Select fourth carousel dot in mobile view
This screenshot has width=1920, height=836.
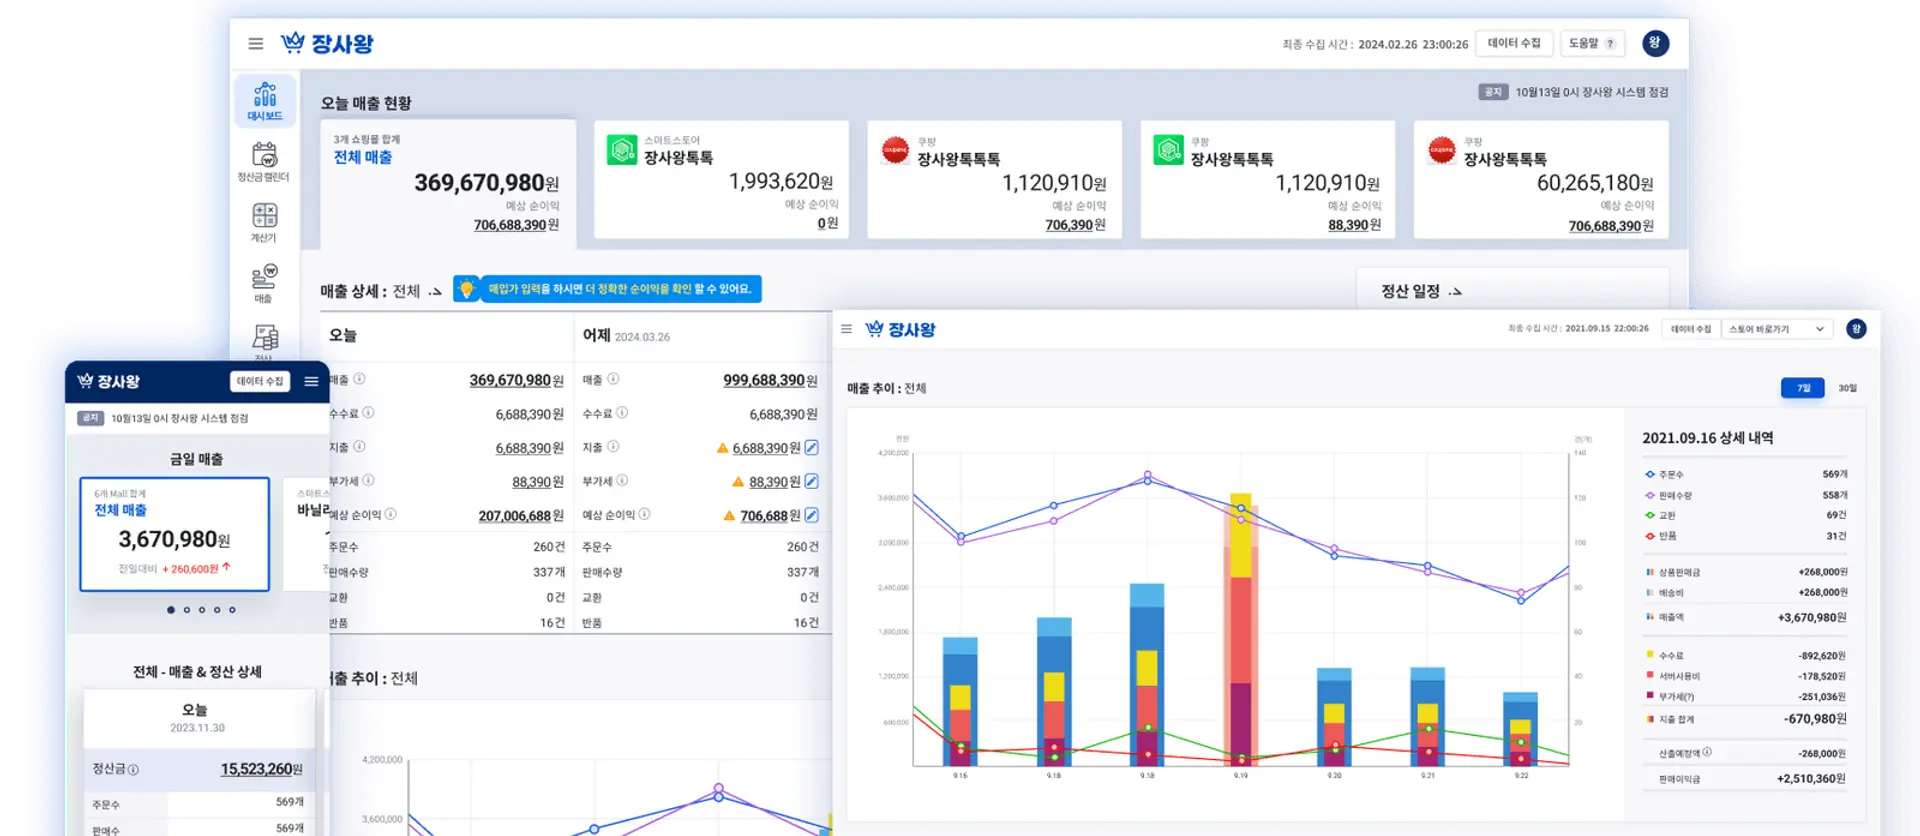(x=217, y=610)
